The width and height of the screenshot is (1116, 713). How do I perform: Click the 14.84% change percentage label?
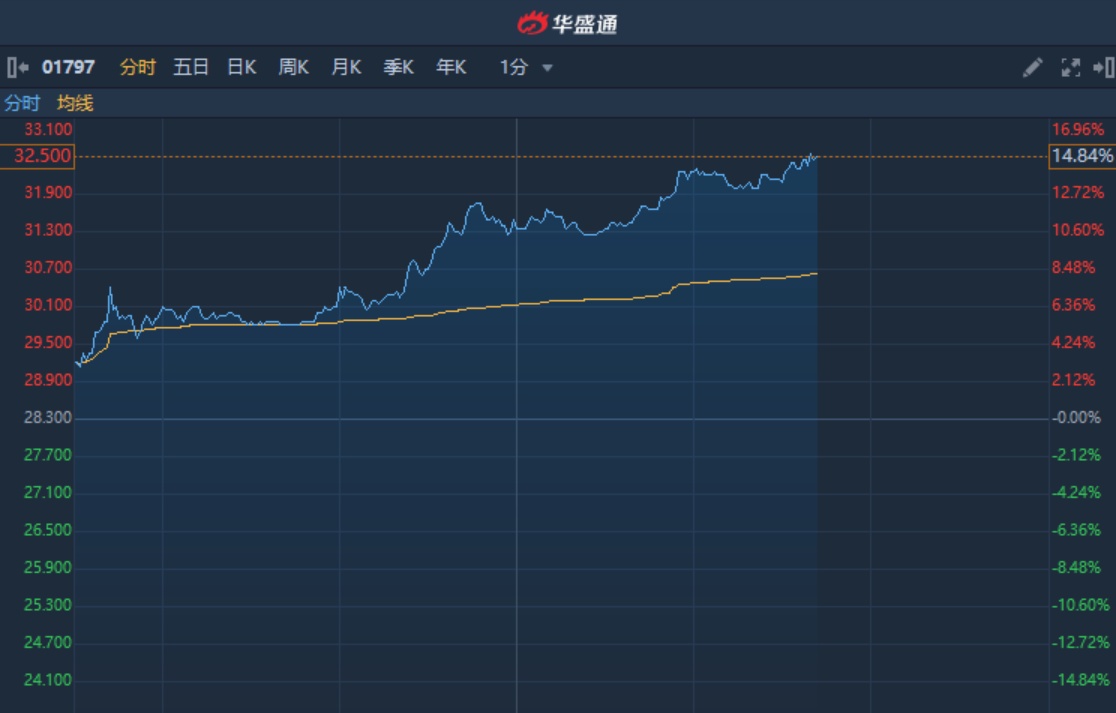1081,156
